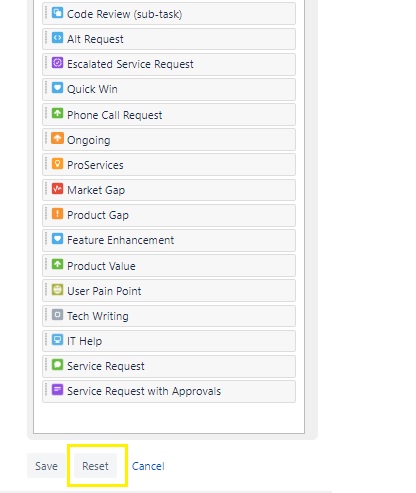
Task: Click the Ongoing orange arrow icon
Action: [57, 139]
